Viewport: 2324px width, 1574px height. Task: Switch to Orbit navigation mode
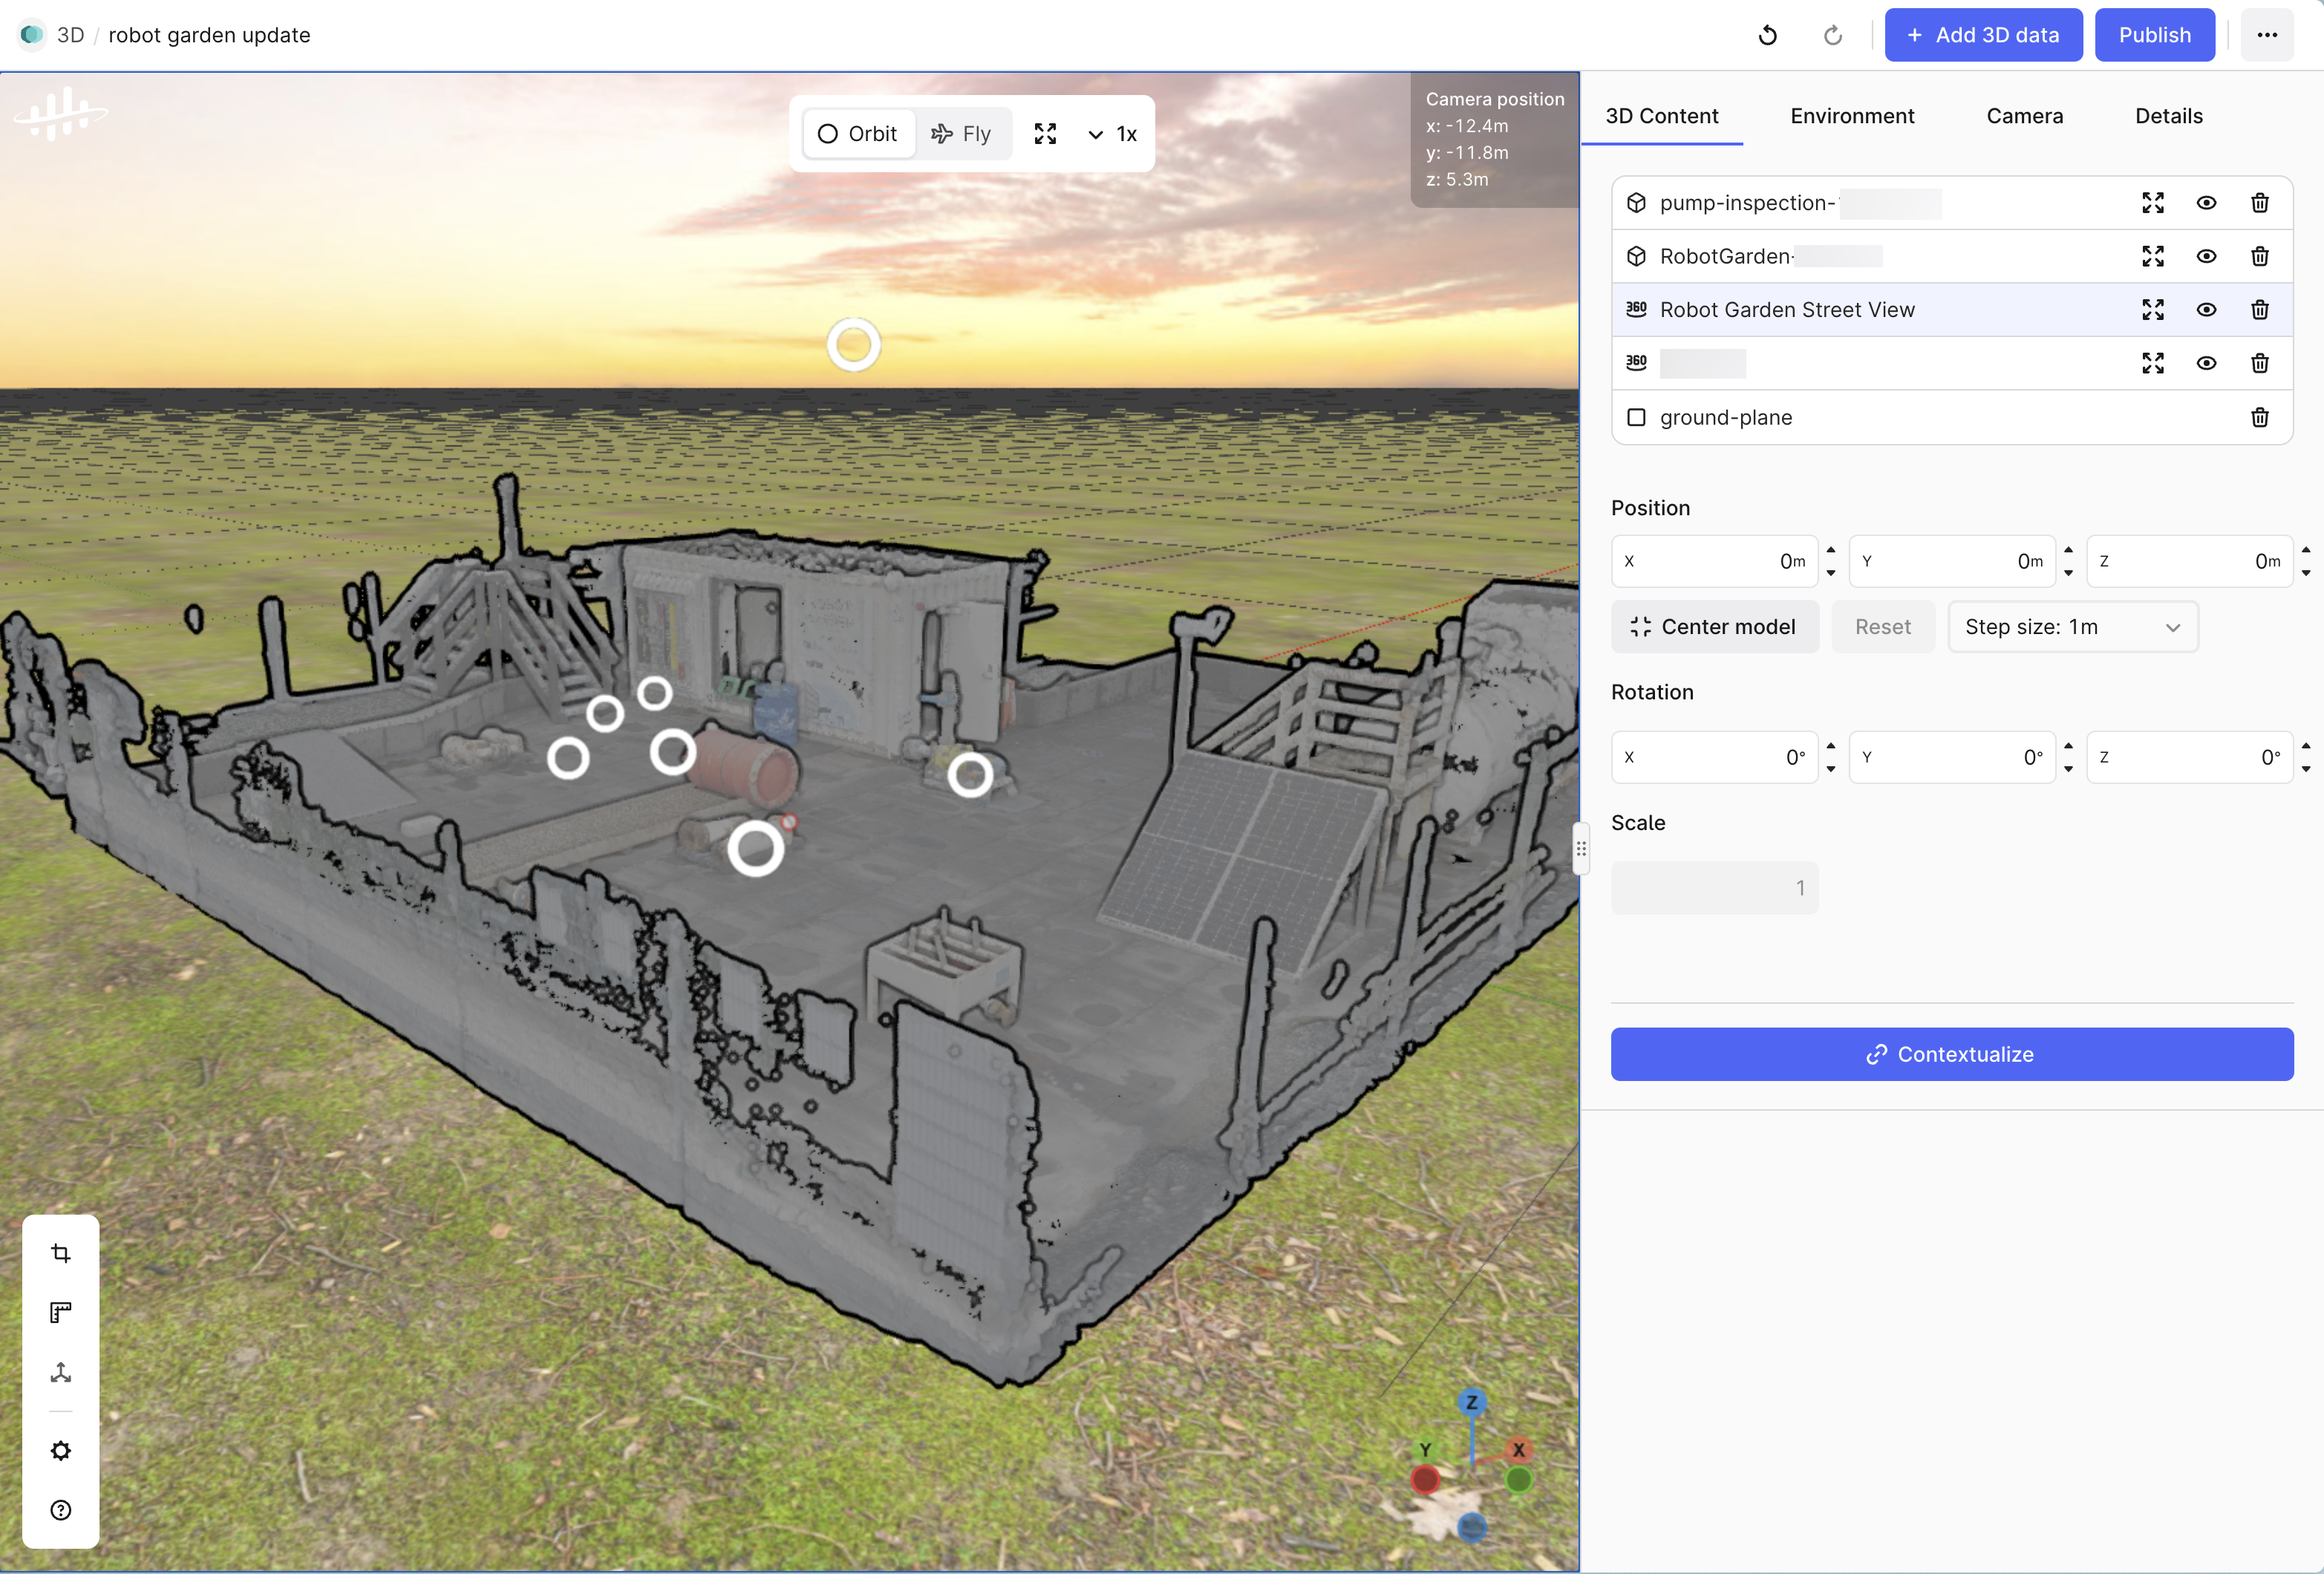pyautogui.click(x=858, y=134)
